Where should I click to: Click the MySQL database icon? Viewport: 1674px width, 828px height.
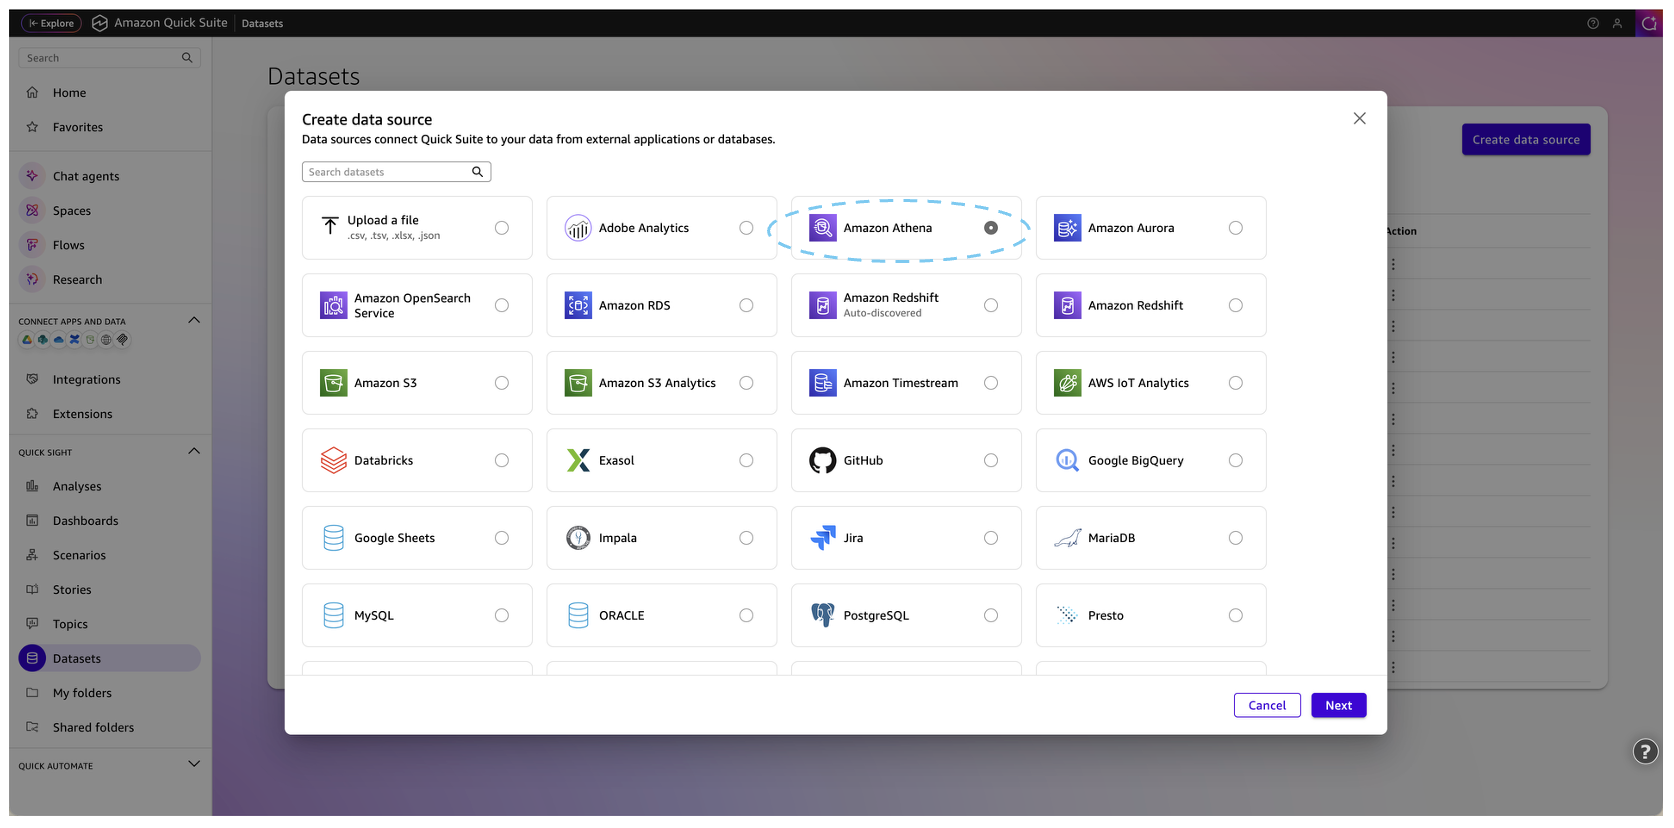point(333,615)
